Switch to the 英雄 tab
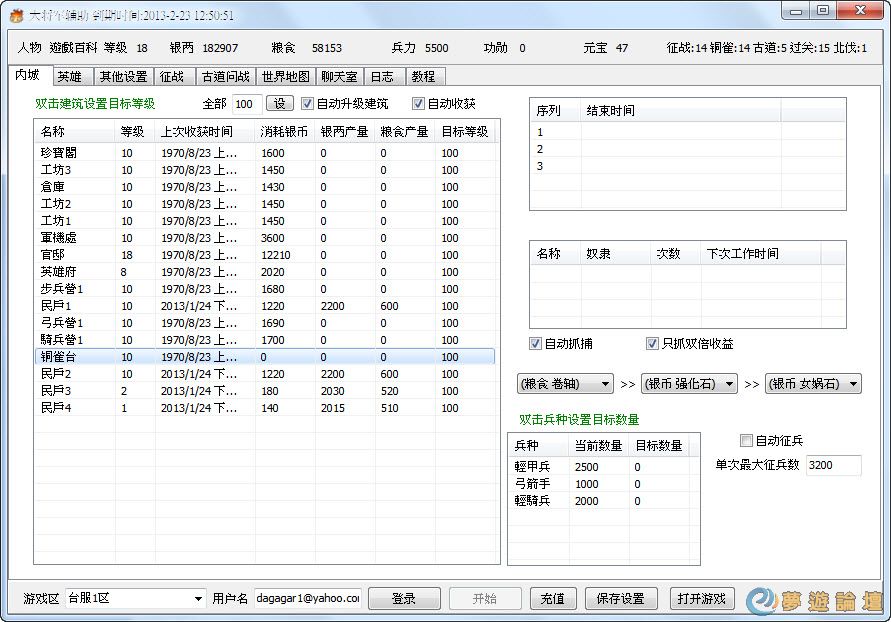 [70, 77]
